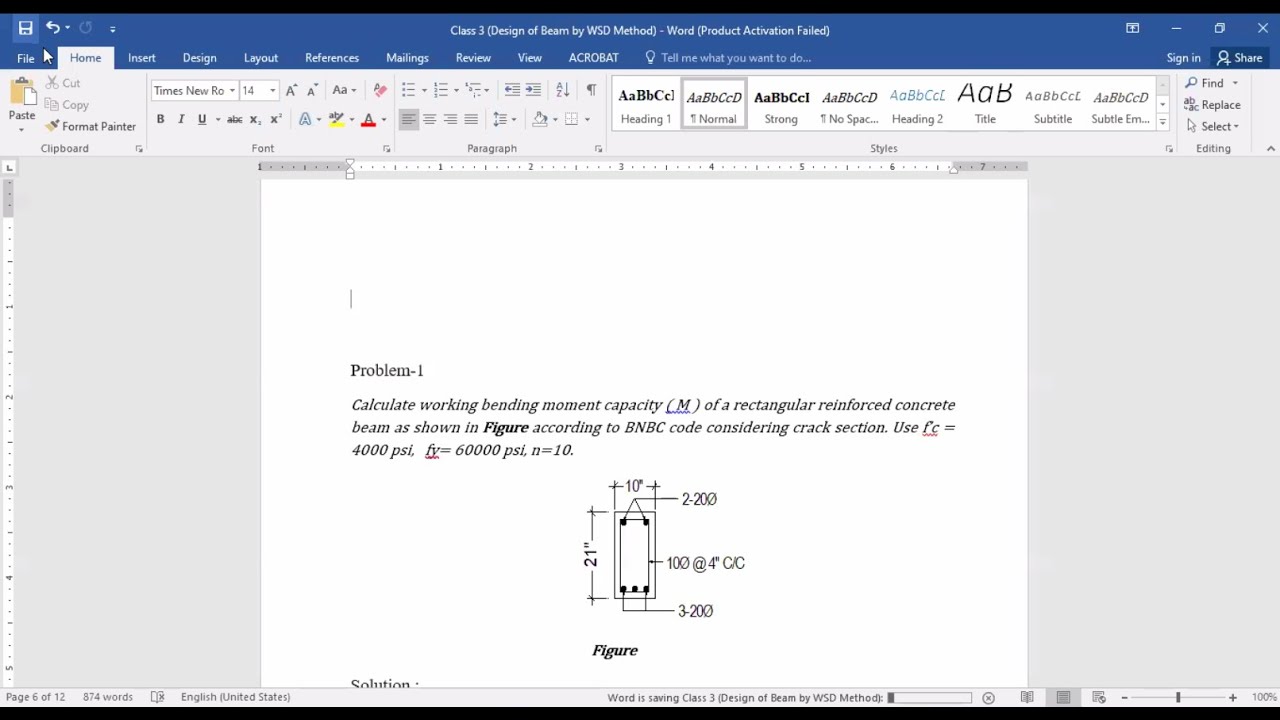Apply strikethrough to text
The image size is (1280, 720).
click(234, 119)
